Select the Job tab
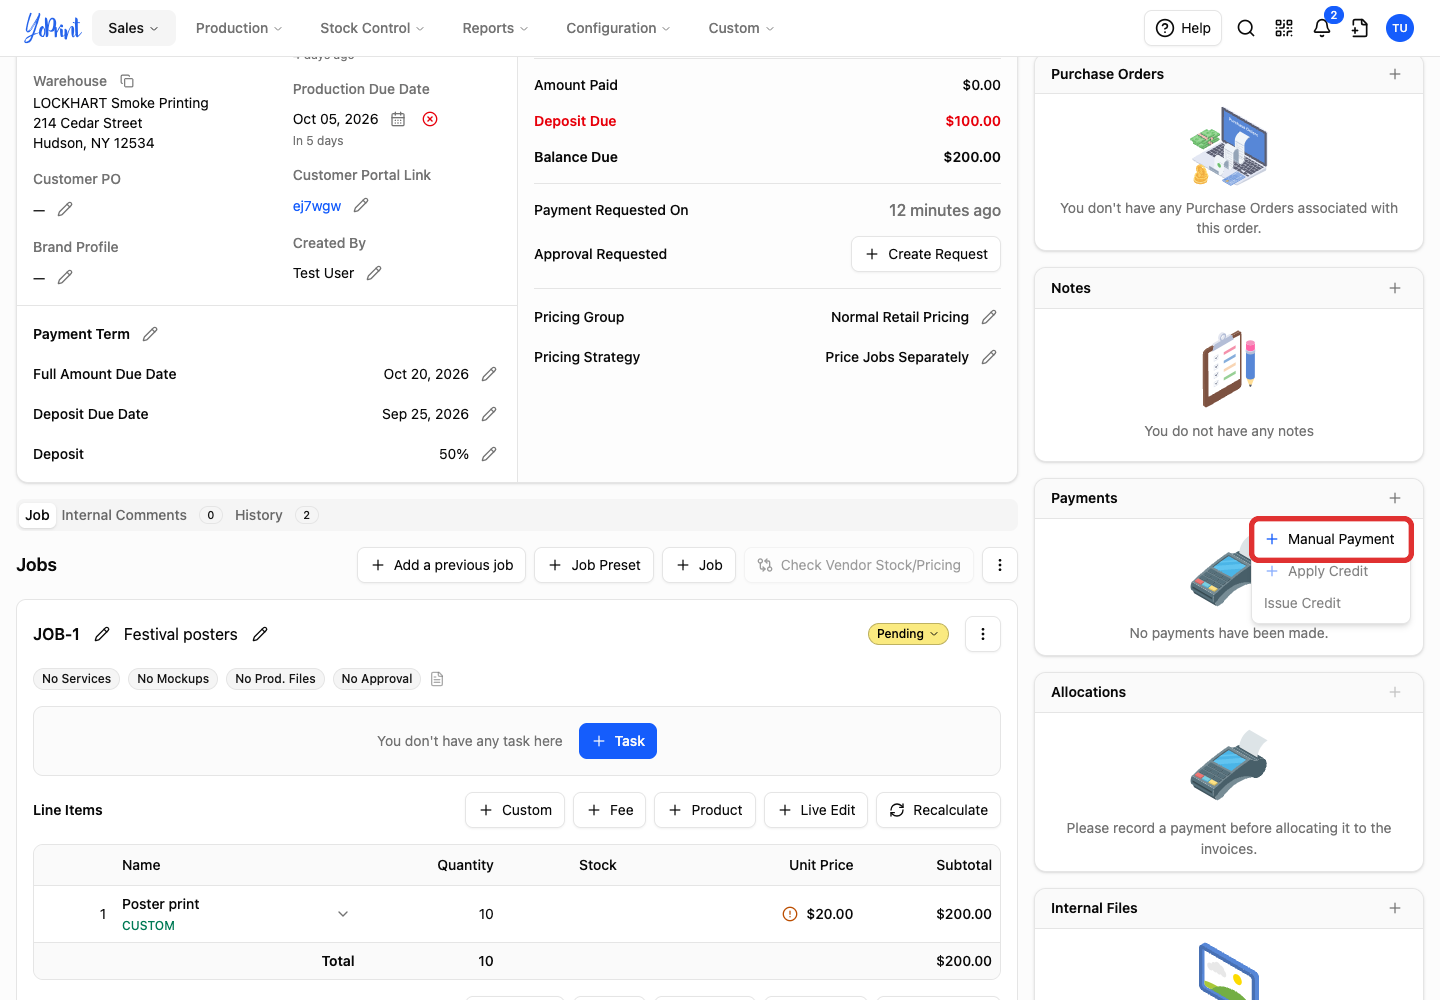1440x1000 pixels. pyautogui.click(x=37, y=515)
